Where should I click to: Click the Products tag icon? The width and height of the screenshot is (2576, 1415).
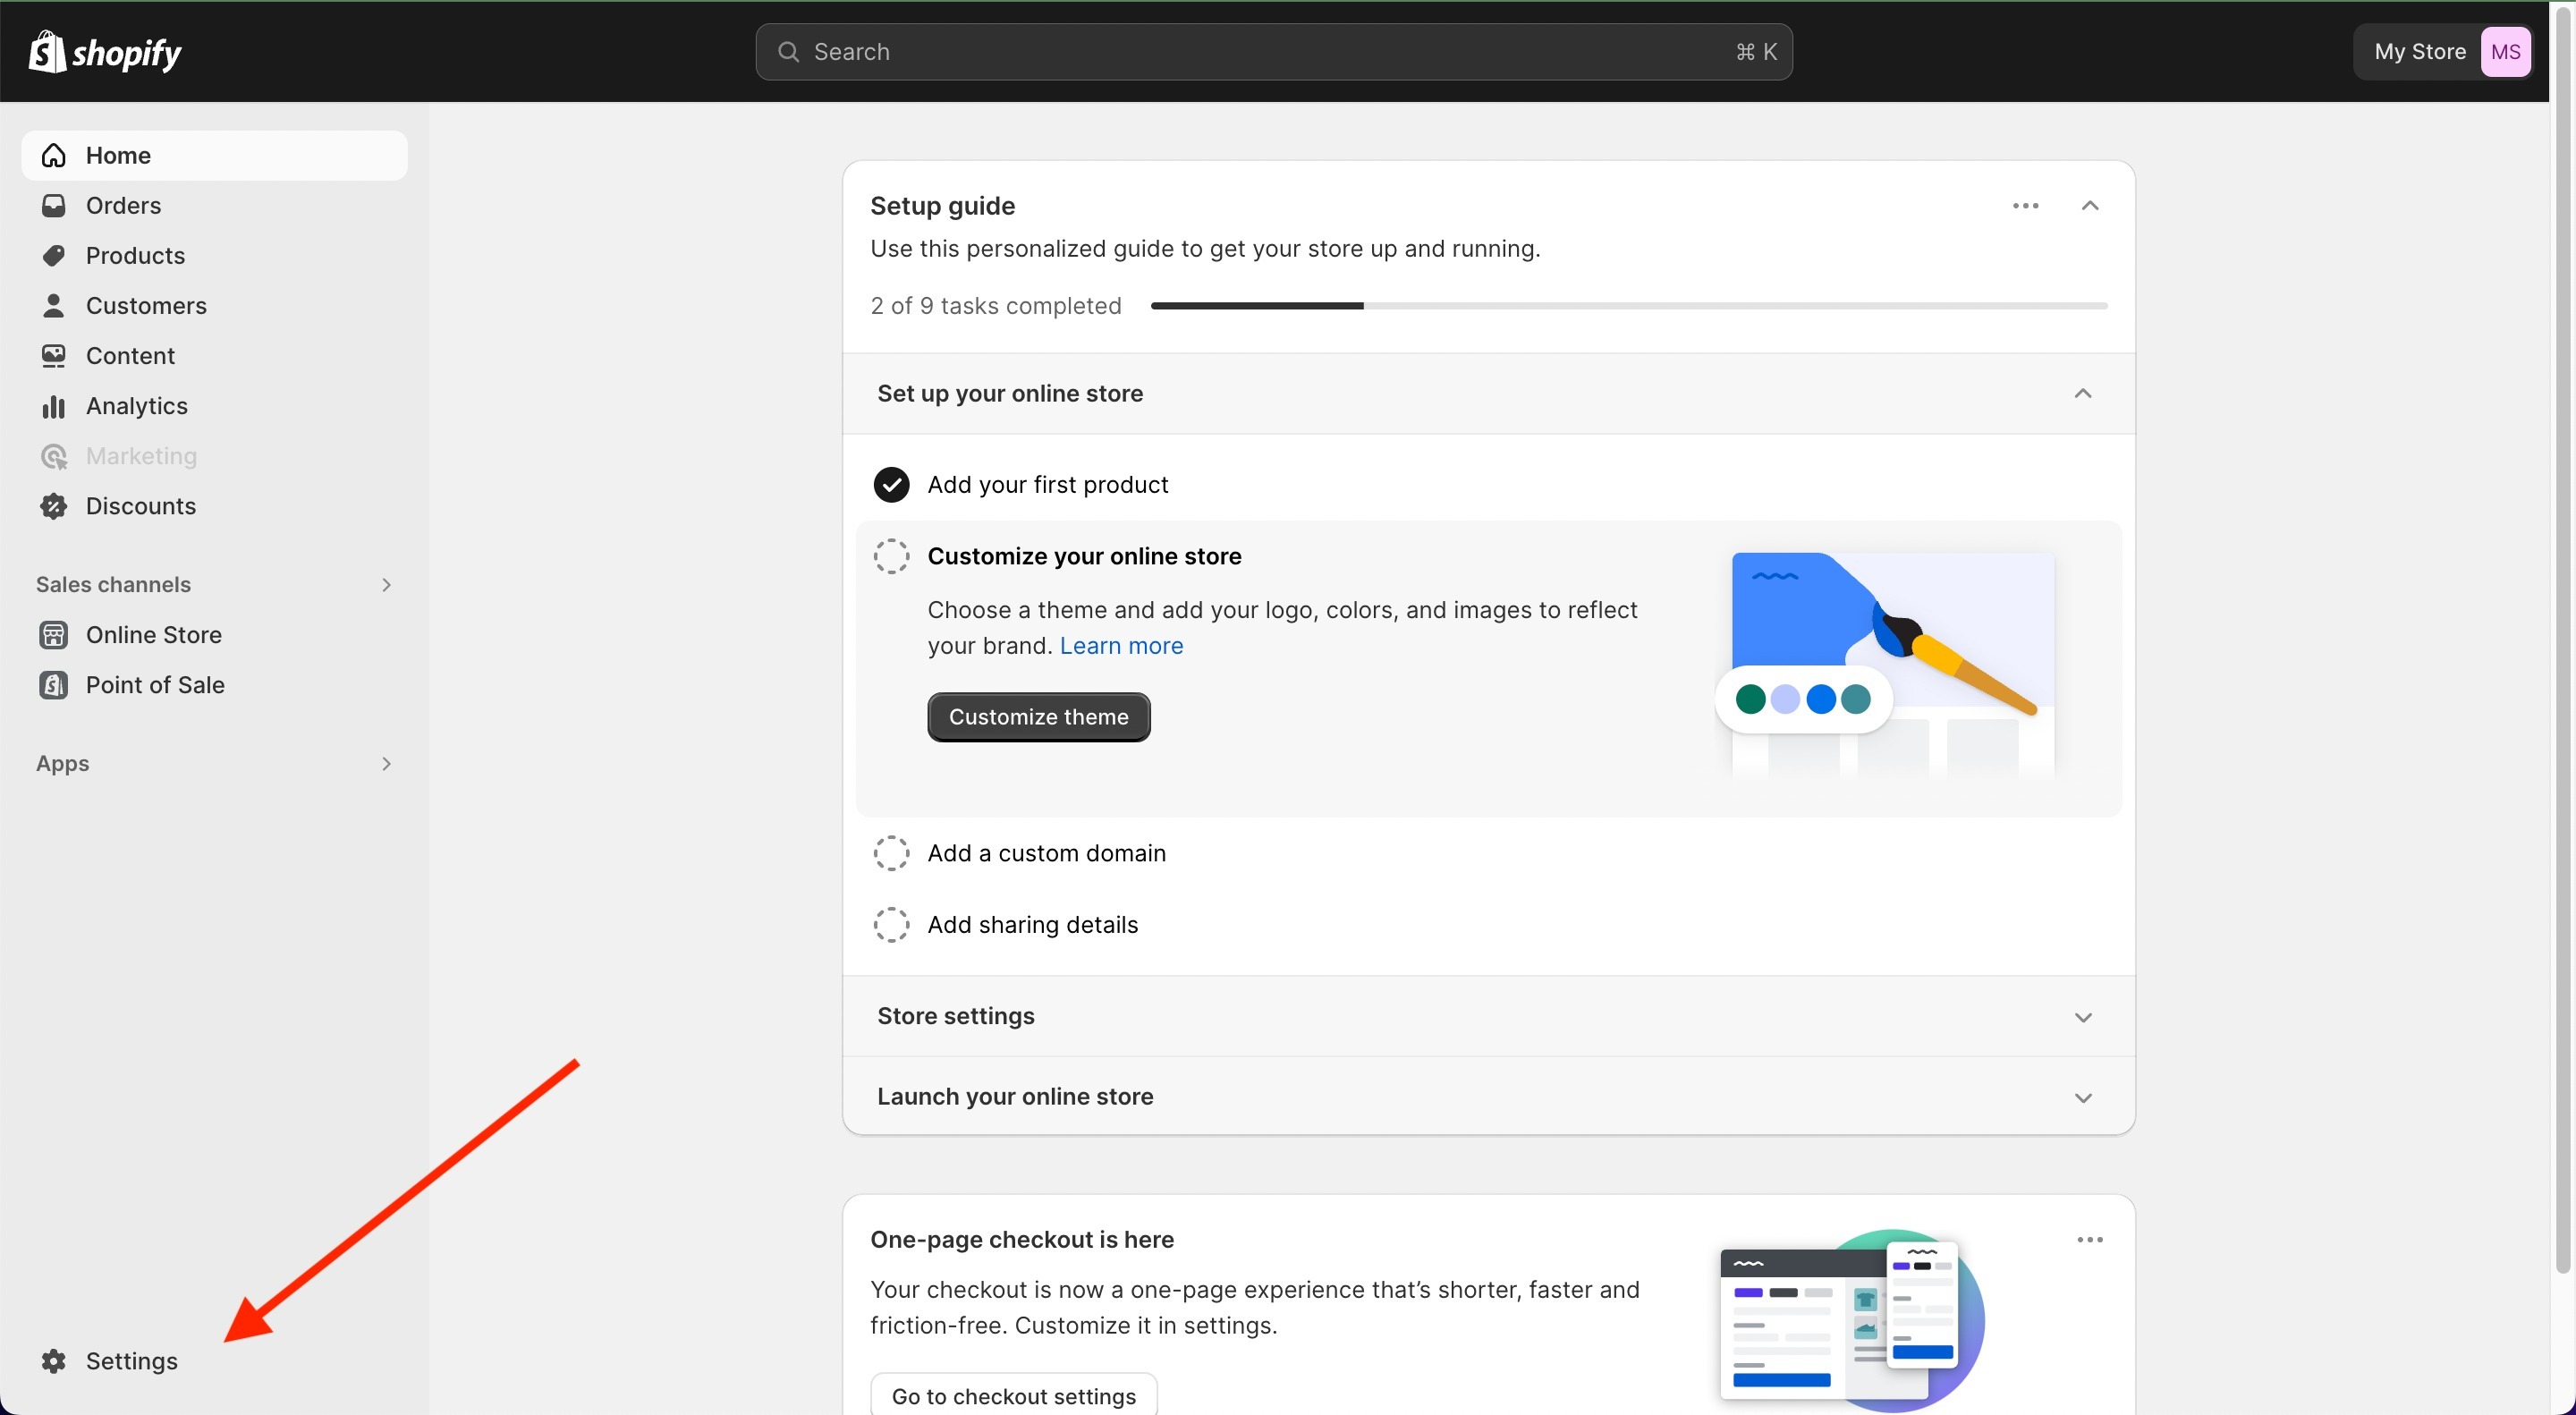(54, 255)
